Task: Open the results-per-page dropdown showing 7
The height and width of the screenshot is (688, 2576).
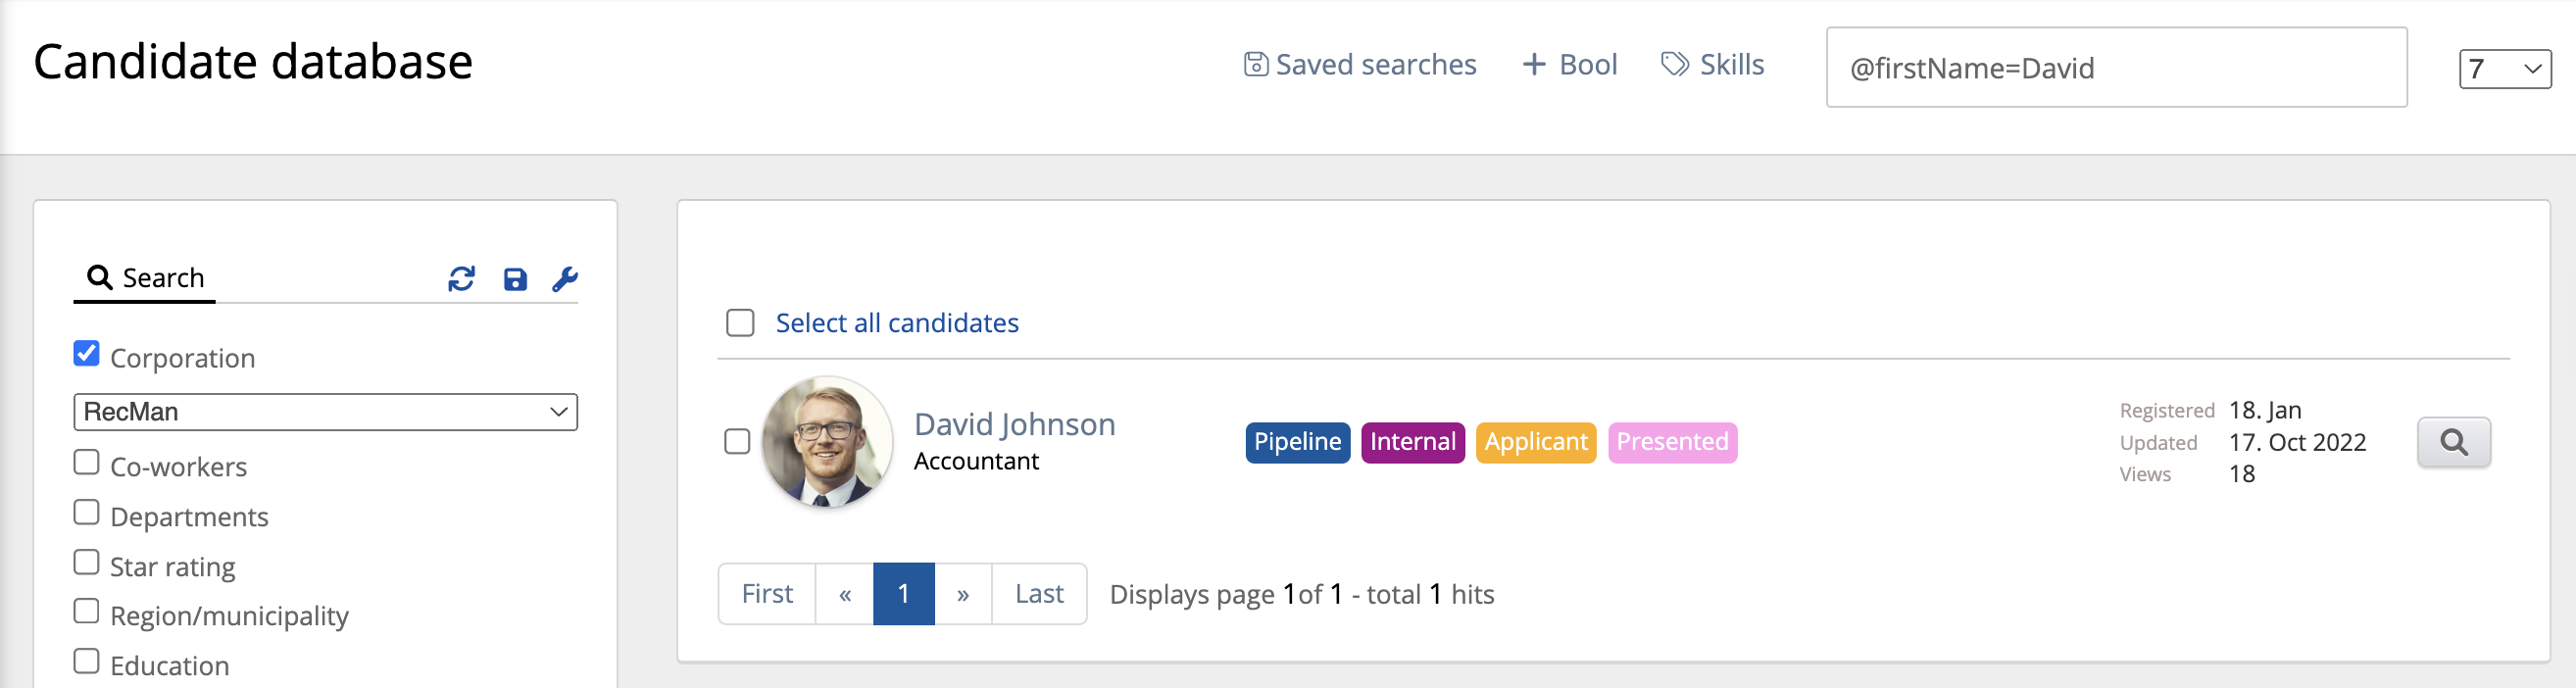Action: (x=2504, y=69)
